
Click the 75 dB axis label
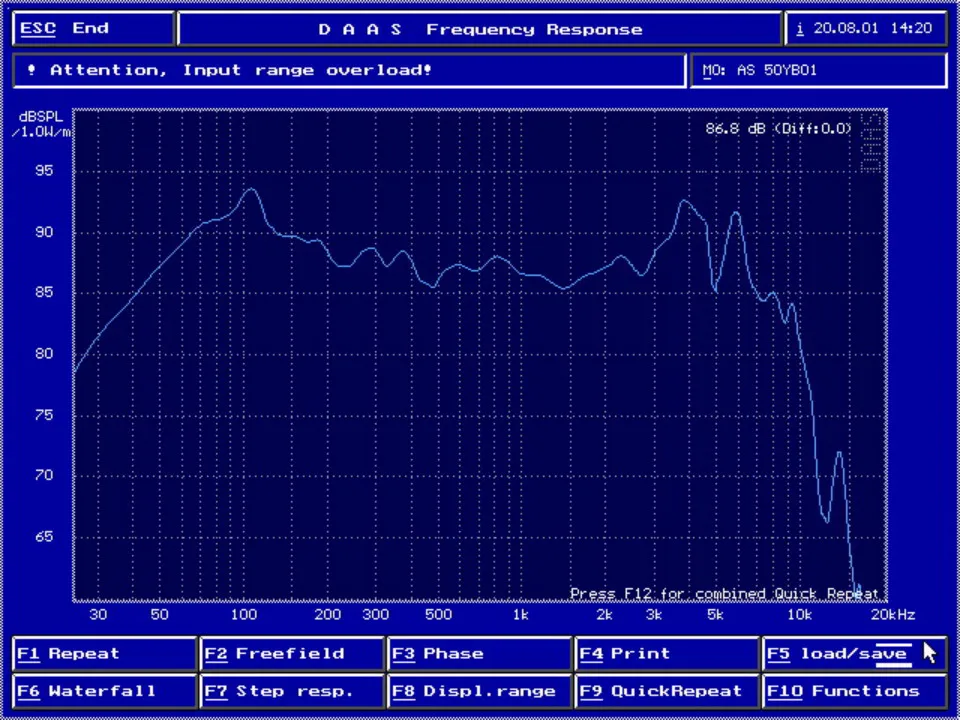click(x=44, y=414)
